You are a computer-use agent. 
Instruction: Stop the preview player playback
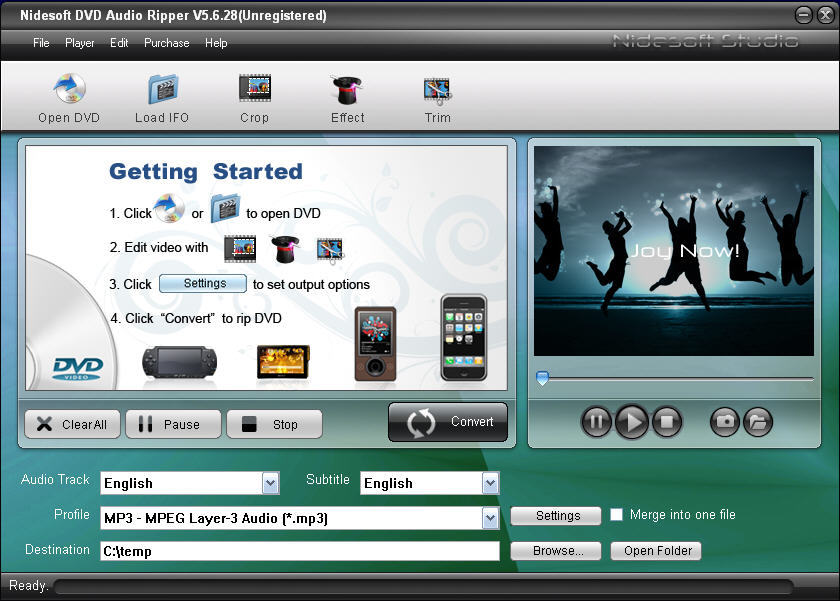coord(667,422)
